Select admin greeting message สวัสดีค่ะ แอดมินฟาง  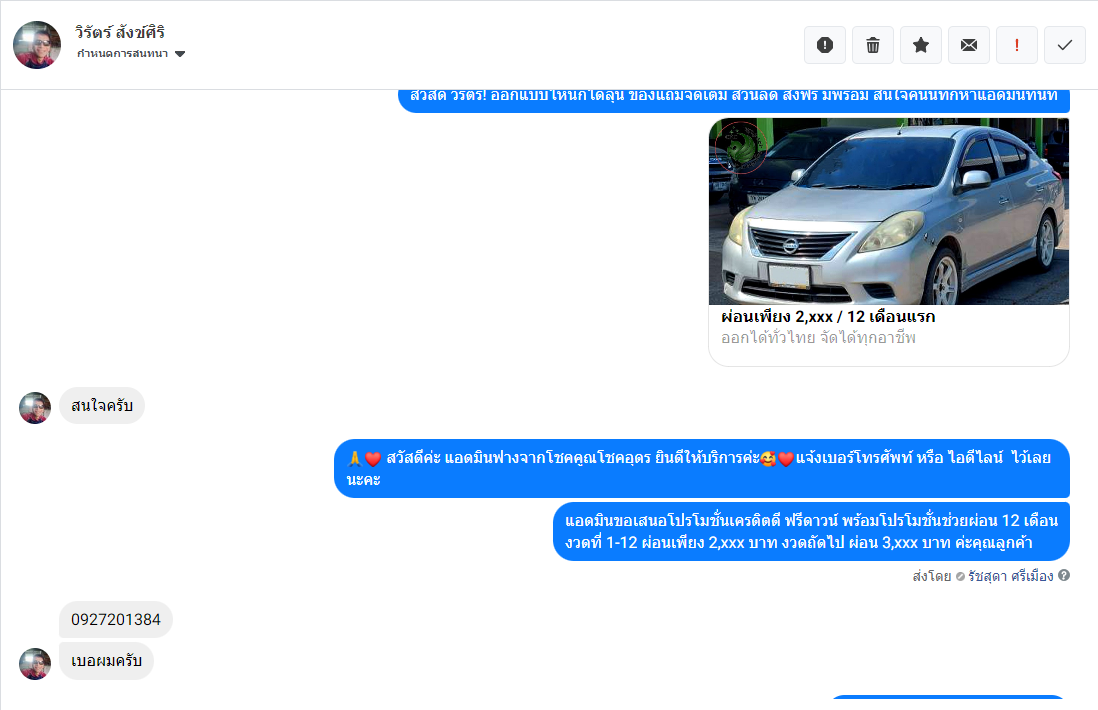point(702,468)
